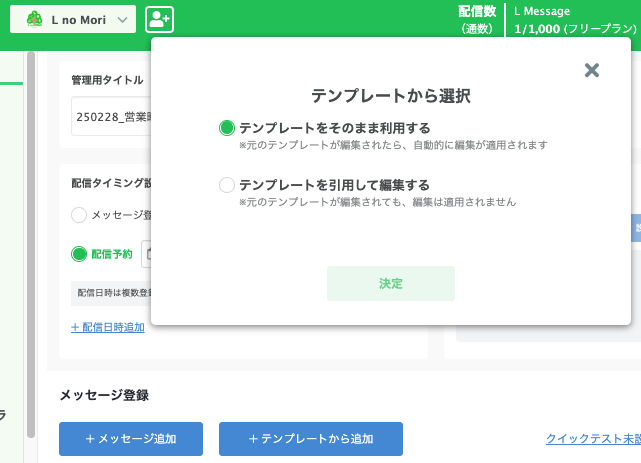Click the L no Mori tree logo

(x=34, y=19)
